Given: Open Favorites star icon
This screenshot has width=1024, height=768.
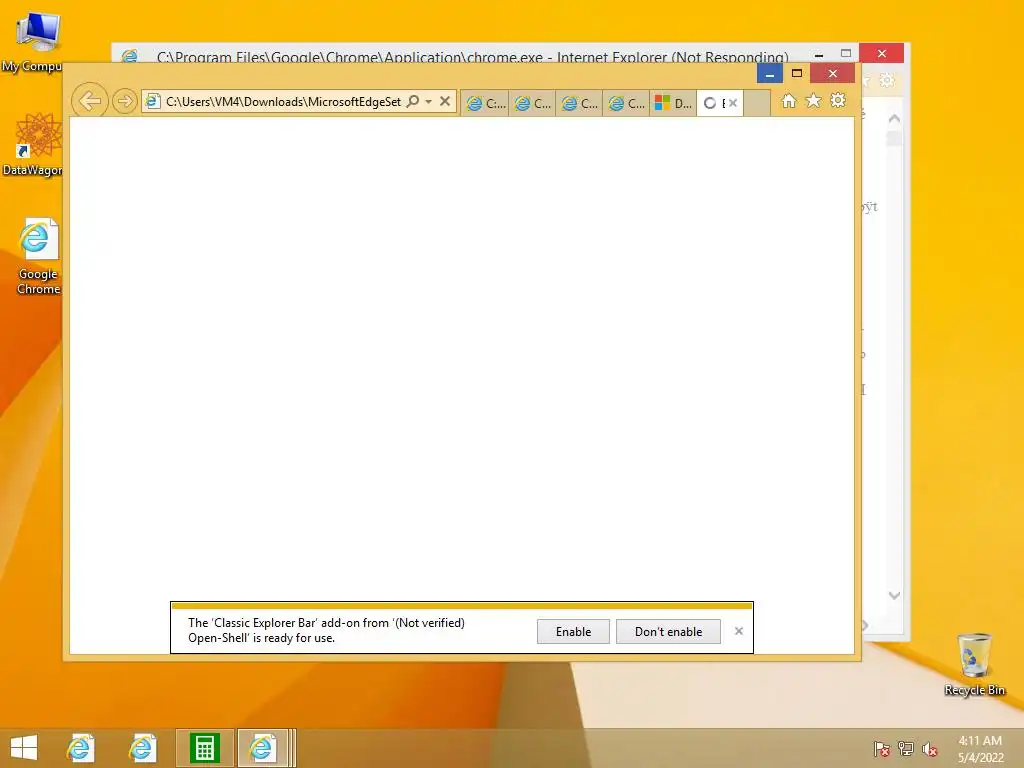Looking at the screenshot, I should [813, 101].
